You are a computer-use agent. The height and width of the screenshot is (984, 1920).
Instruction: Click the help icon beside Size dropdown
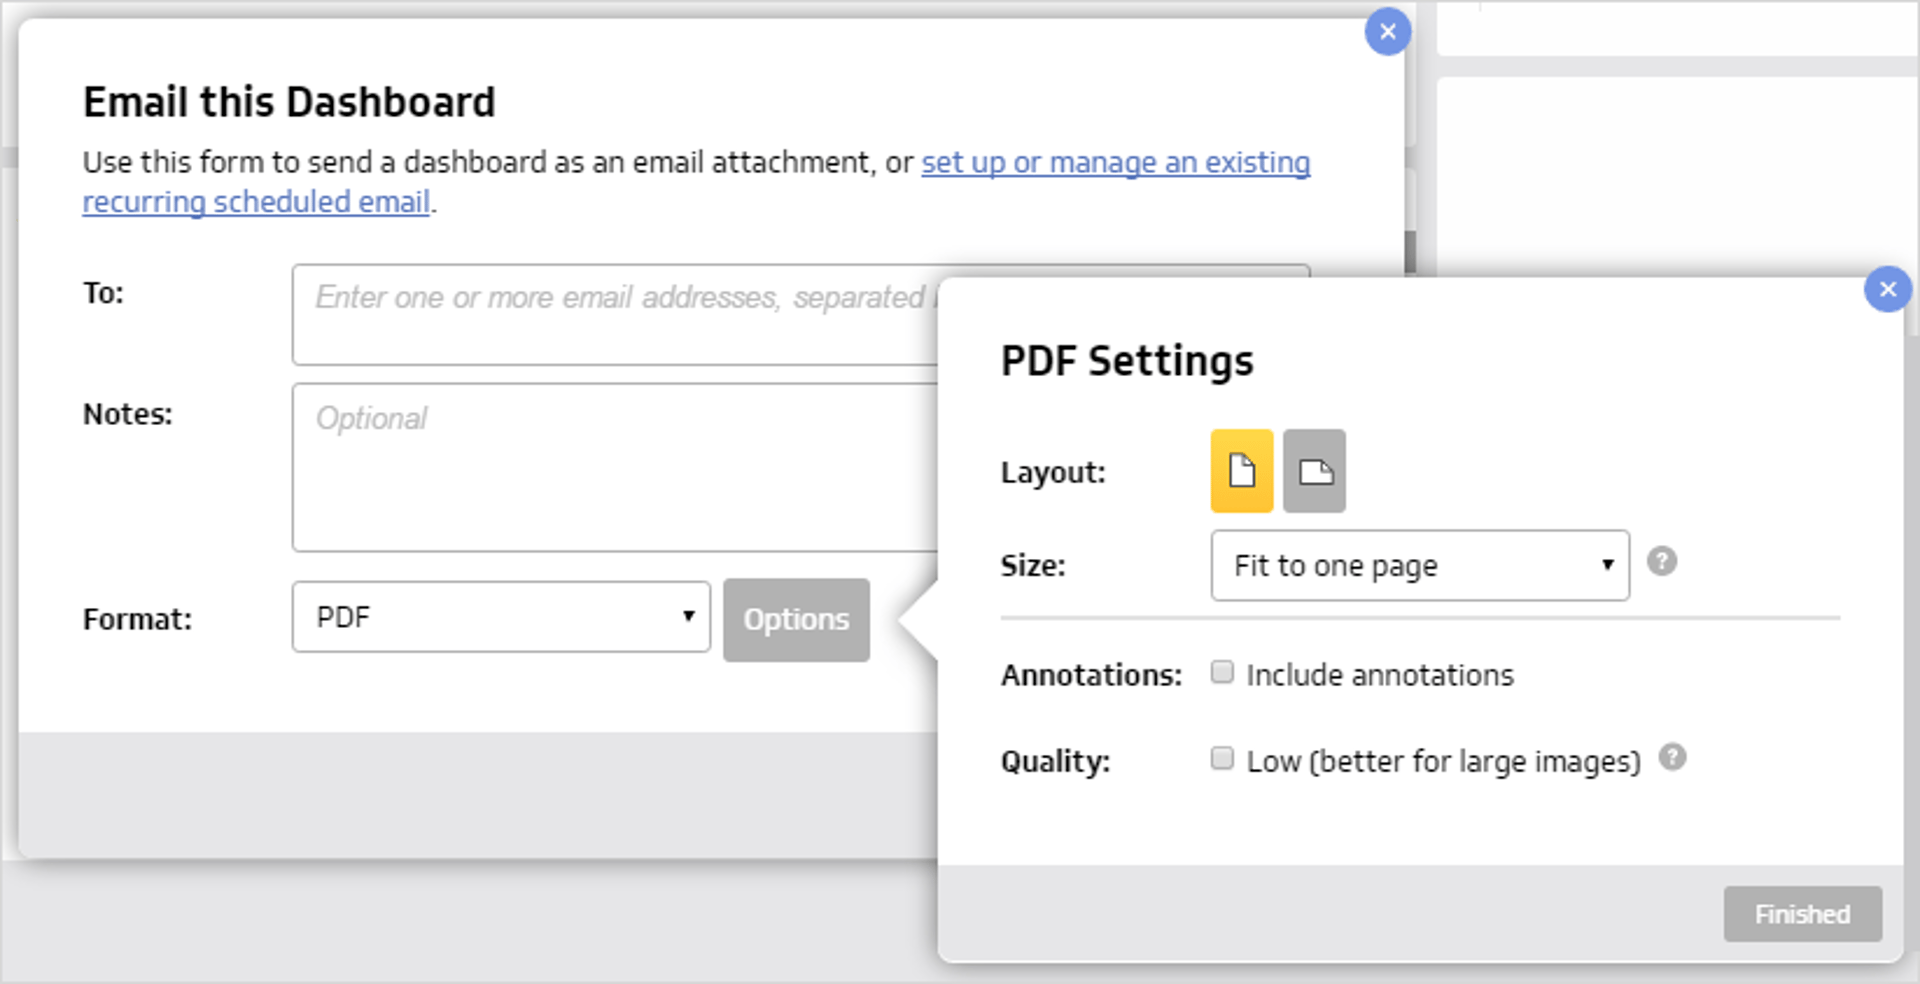click(1663, 563)
